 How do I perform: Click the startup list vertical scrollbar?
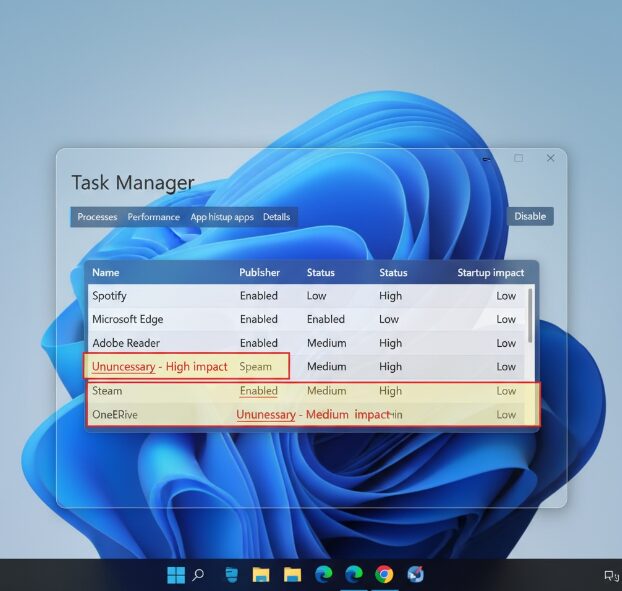point(530,315)
